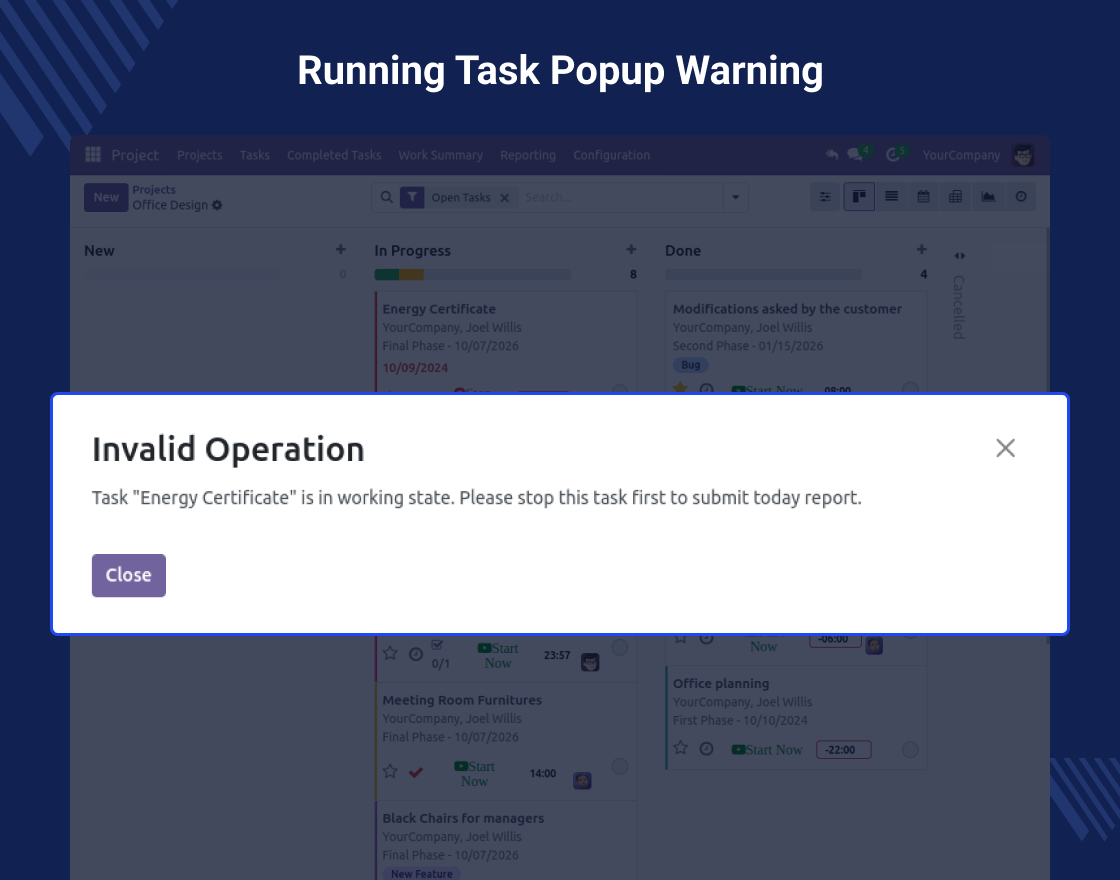The width and height of the screenshot is (1120, 880).
Task: Switch to List view
Action: click(891, 196)
